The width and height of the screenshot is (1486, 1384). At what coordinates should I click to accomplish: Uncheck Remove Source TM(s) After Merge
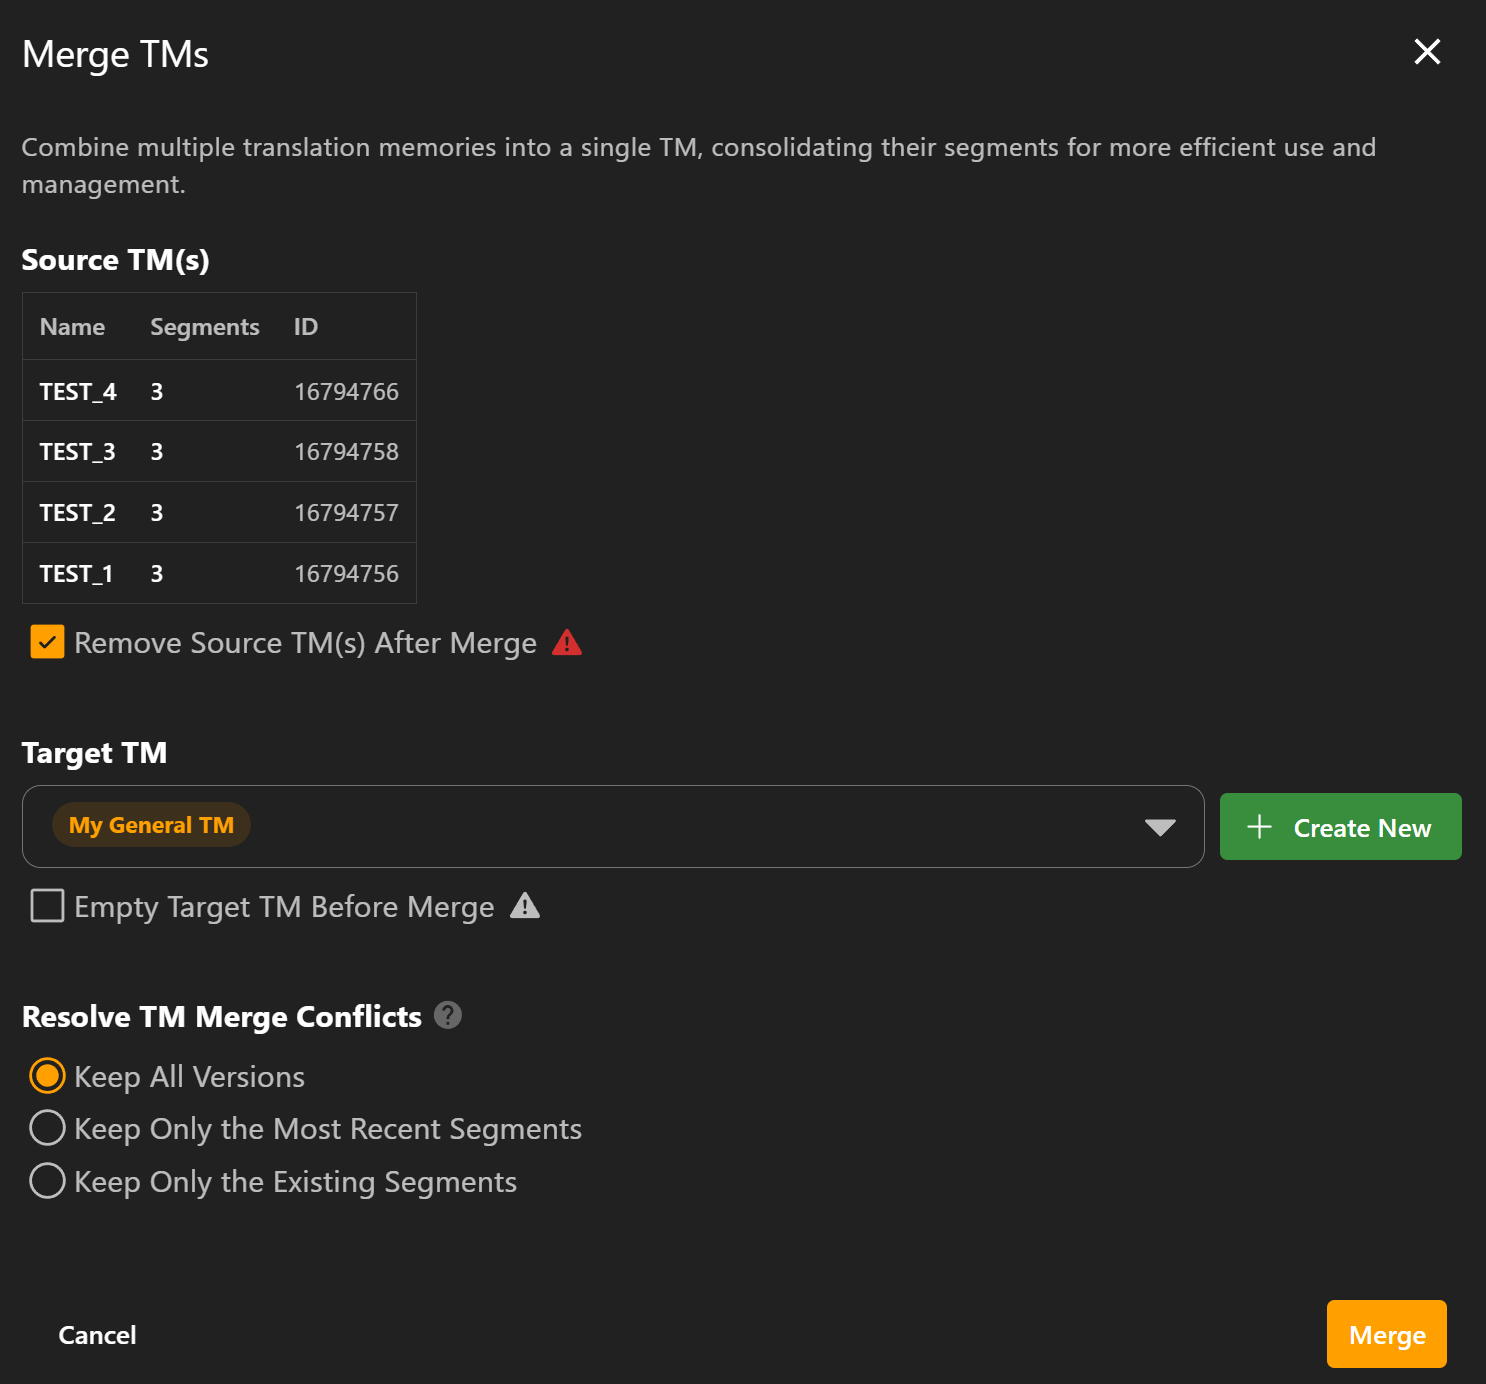click(47, 642)
